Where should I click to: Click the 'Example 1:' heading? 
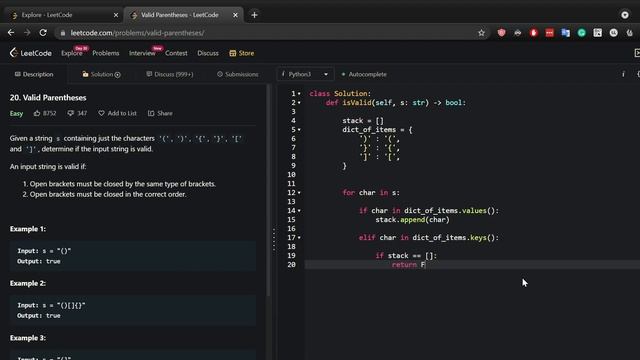coord(28,229)
